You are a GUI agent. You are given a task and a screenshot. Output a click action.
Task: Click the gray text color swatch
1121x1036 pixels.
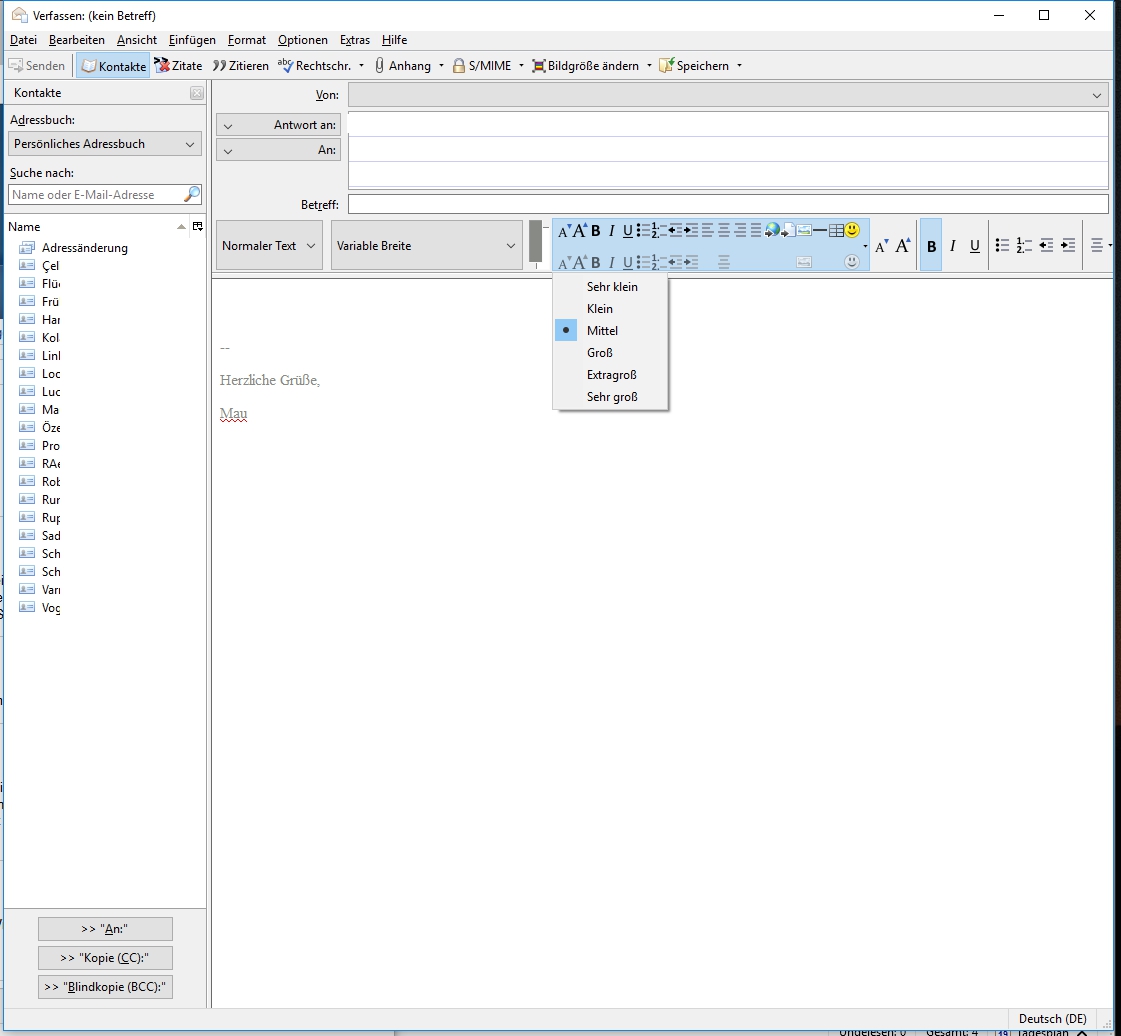536,242
